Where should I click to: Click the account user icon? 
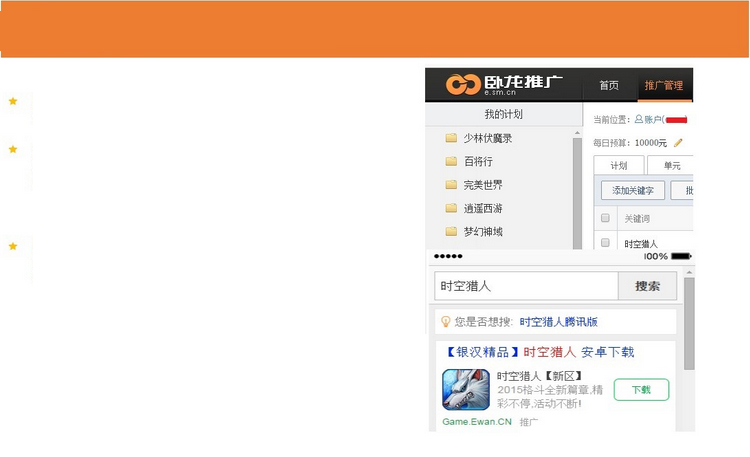click(639, 119)
